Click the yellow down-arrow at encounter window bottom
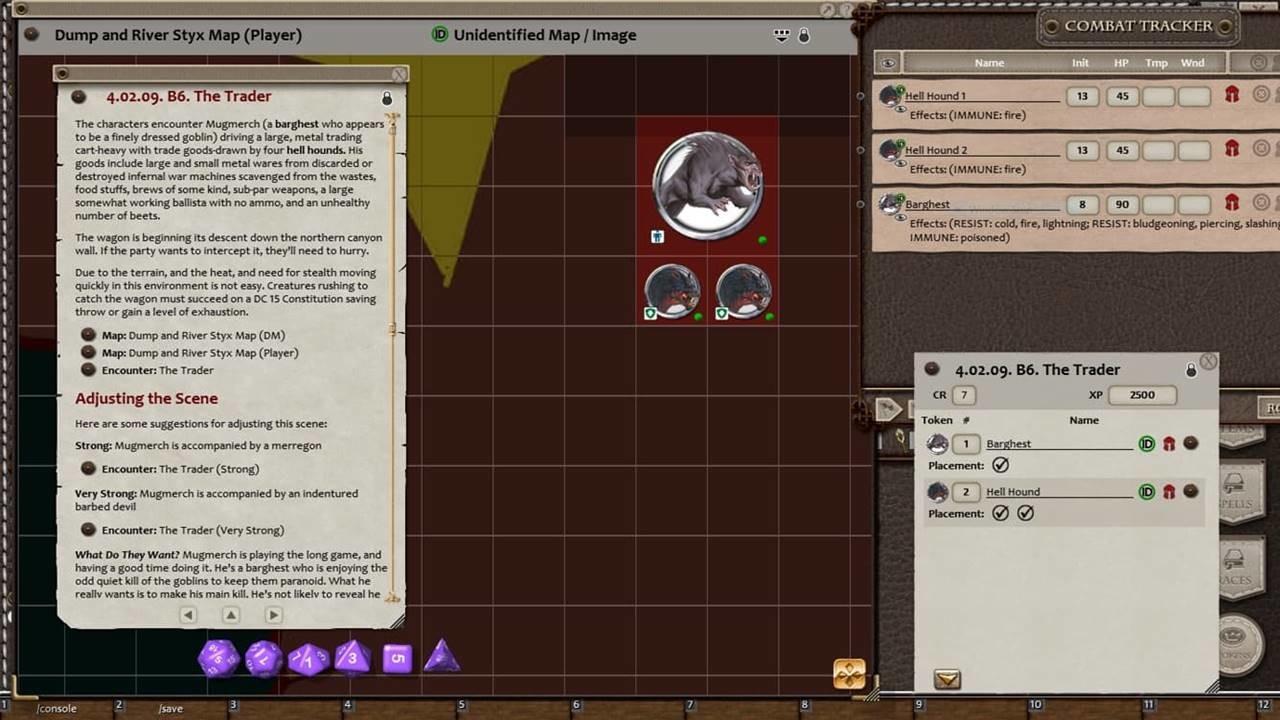Viewport: 1280px width, 720px height. coord(945,678)
